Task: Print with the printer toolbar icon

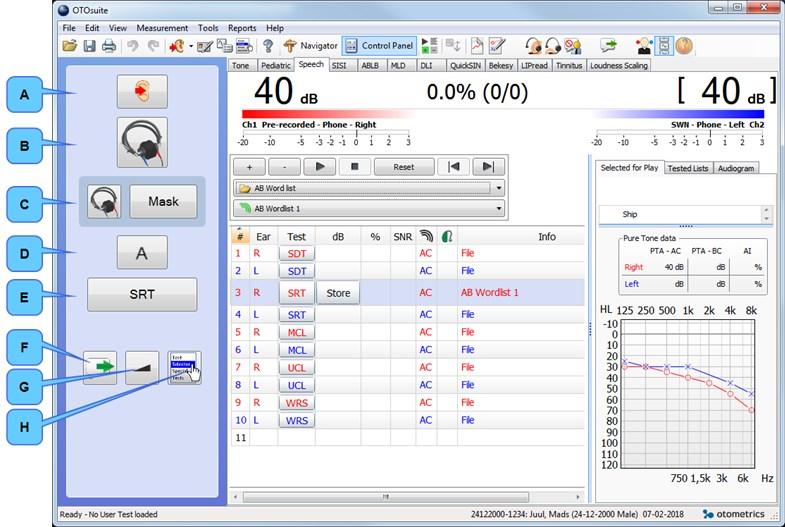Action: pyautogui.click(x=109, y=46)
